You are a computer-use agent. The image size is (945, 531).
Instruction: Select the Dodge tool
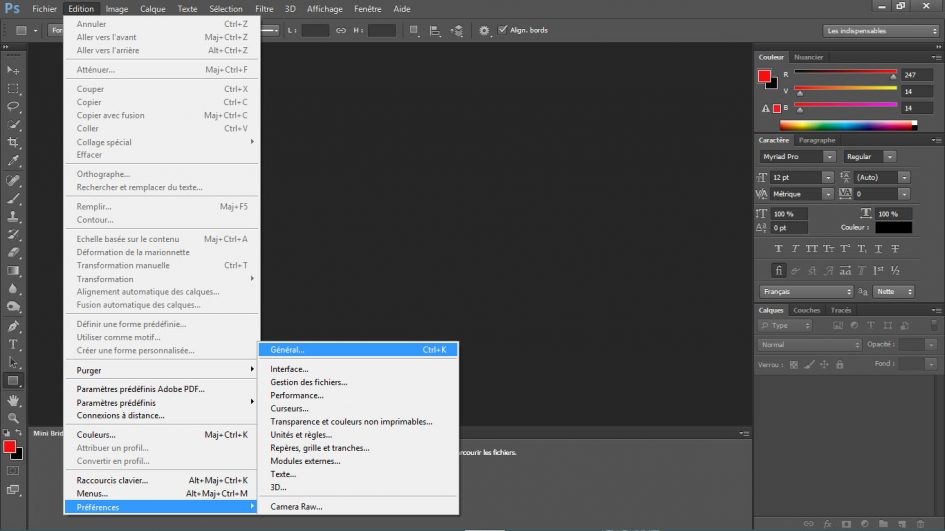pyautogui.click(x=13, y=307)
